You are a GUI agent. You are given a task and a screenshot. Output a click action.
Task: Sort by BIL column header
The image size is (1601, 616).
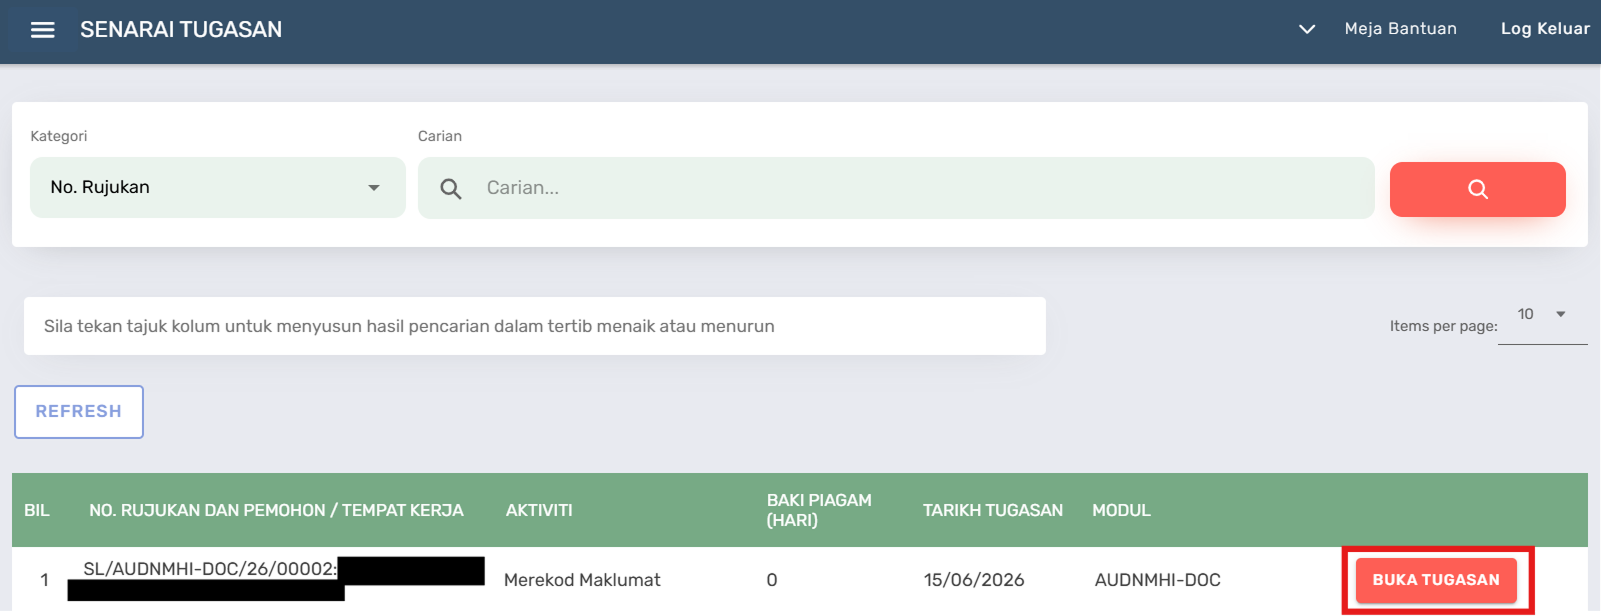point(37,510)
